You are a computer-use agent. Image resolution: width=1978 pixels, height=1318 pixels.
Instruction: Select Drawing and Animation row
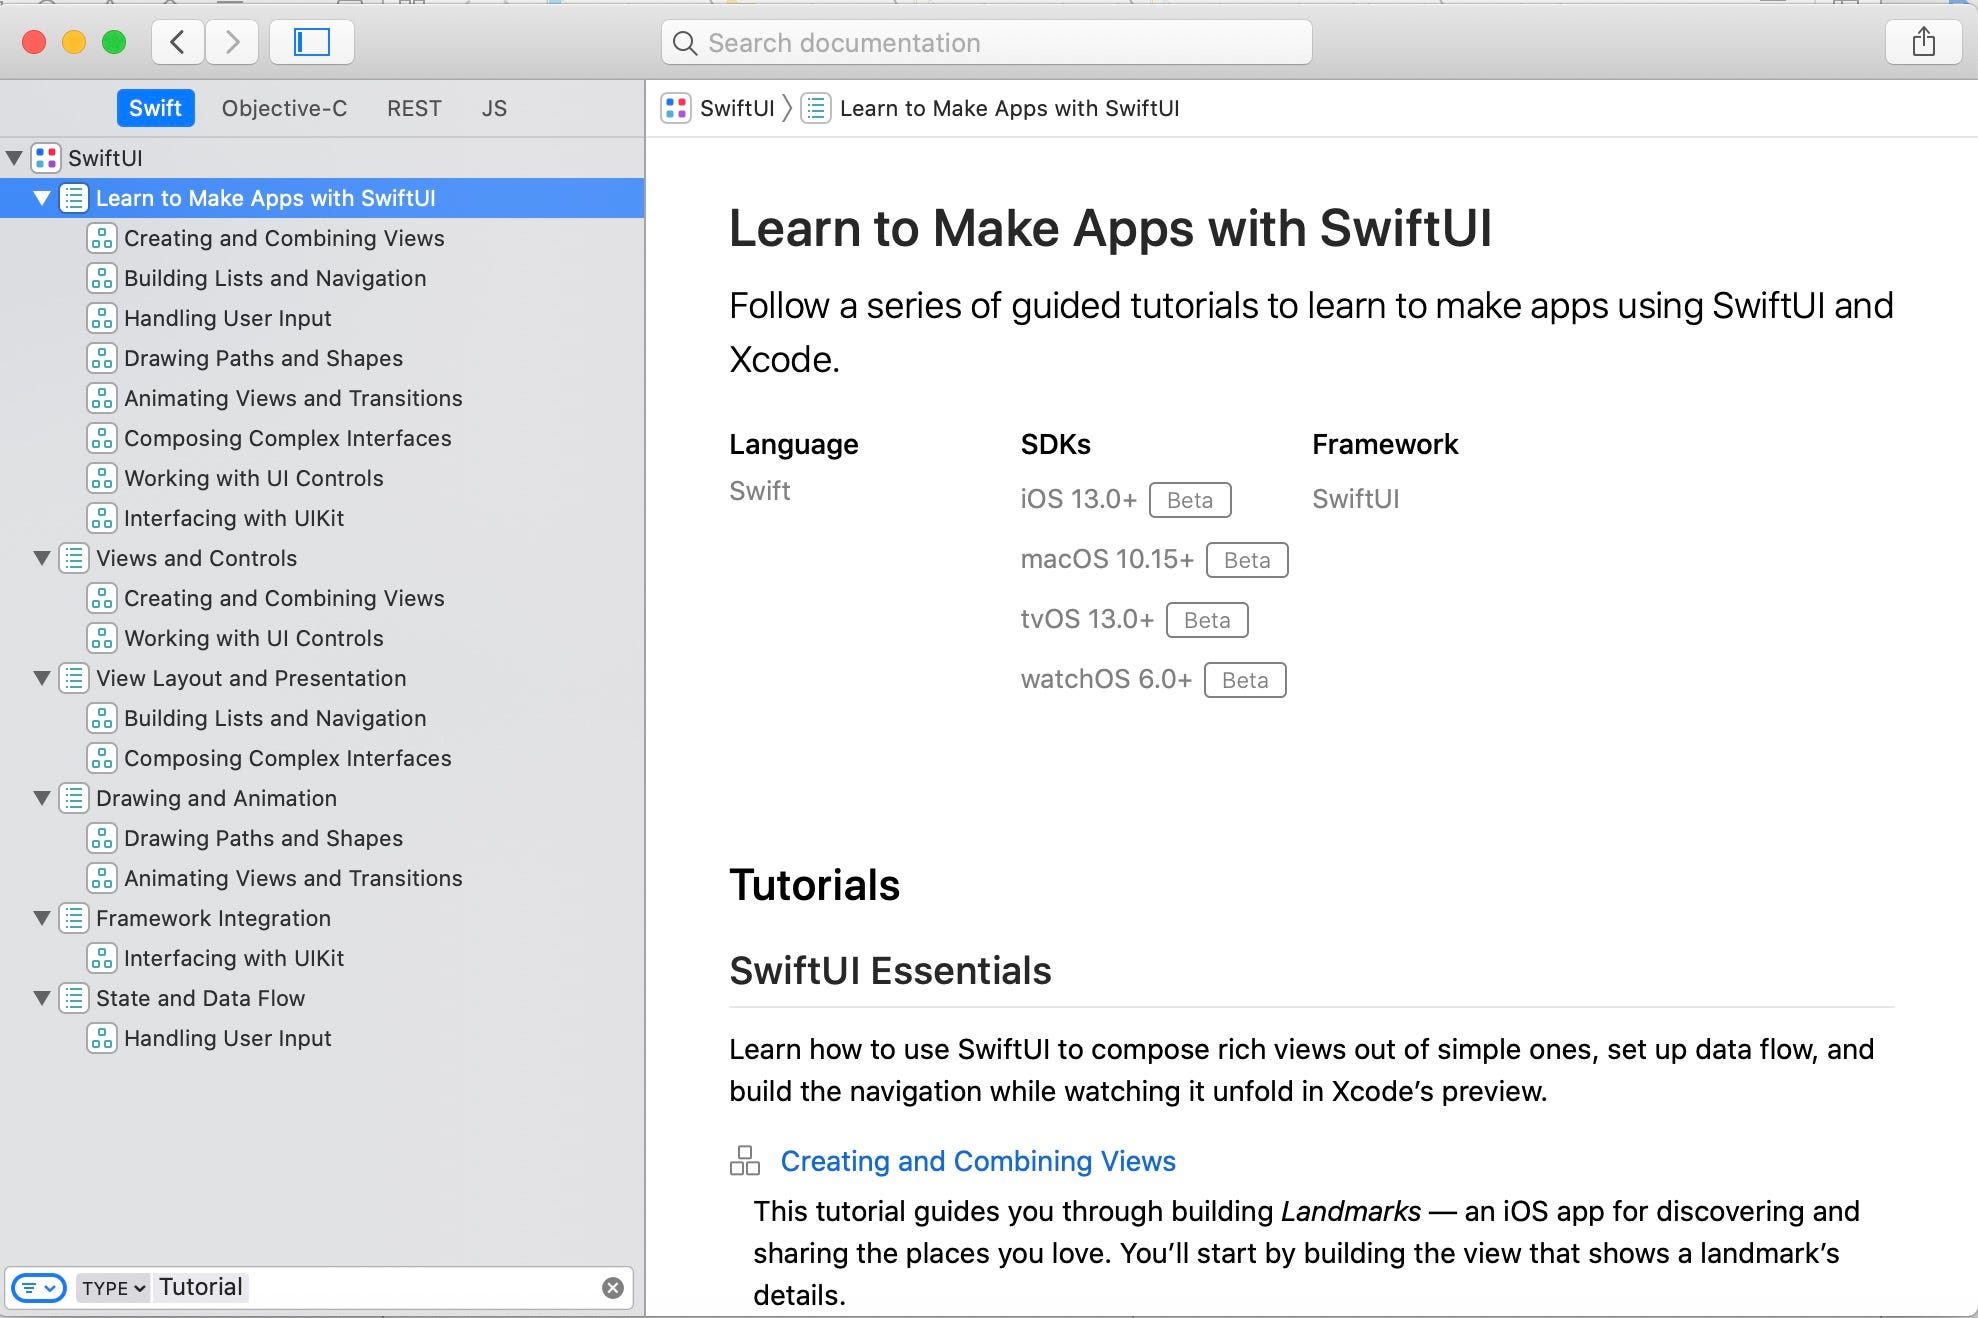(322, 798)
